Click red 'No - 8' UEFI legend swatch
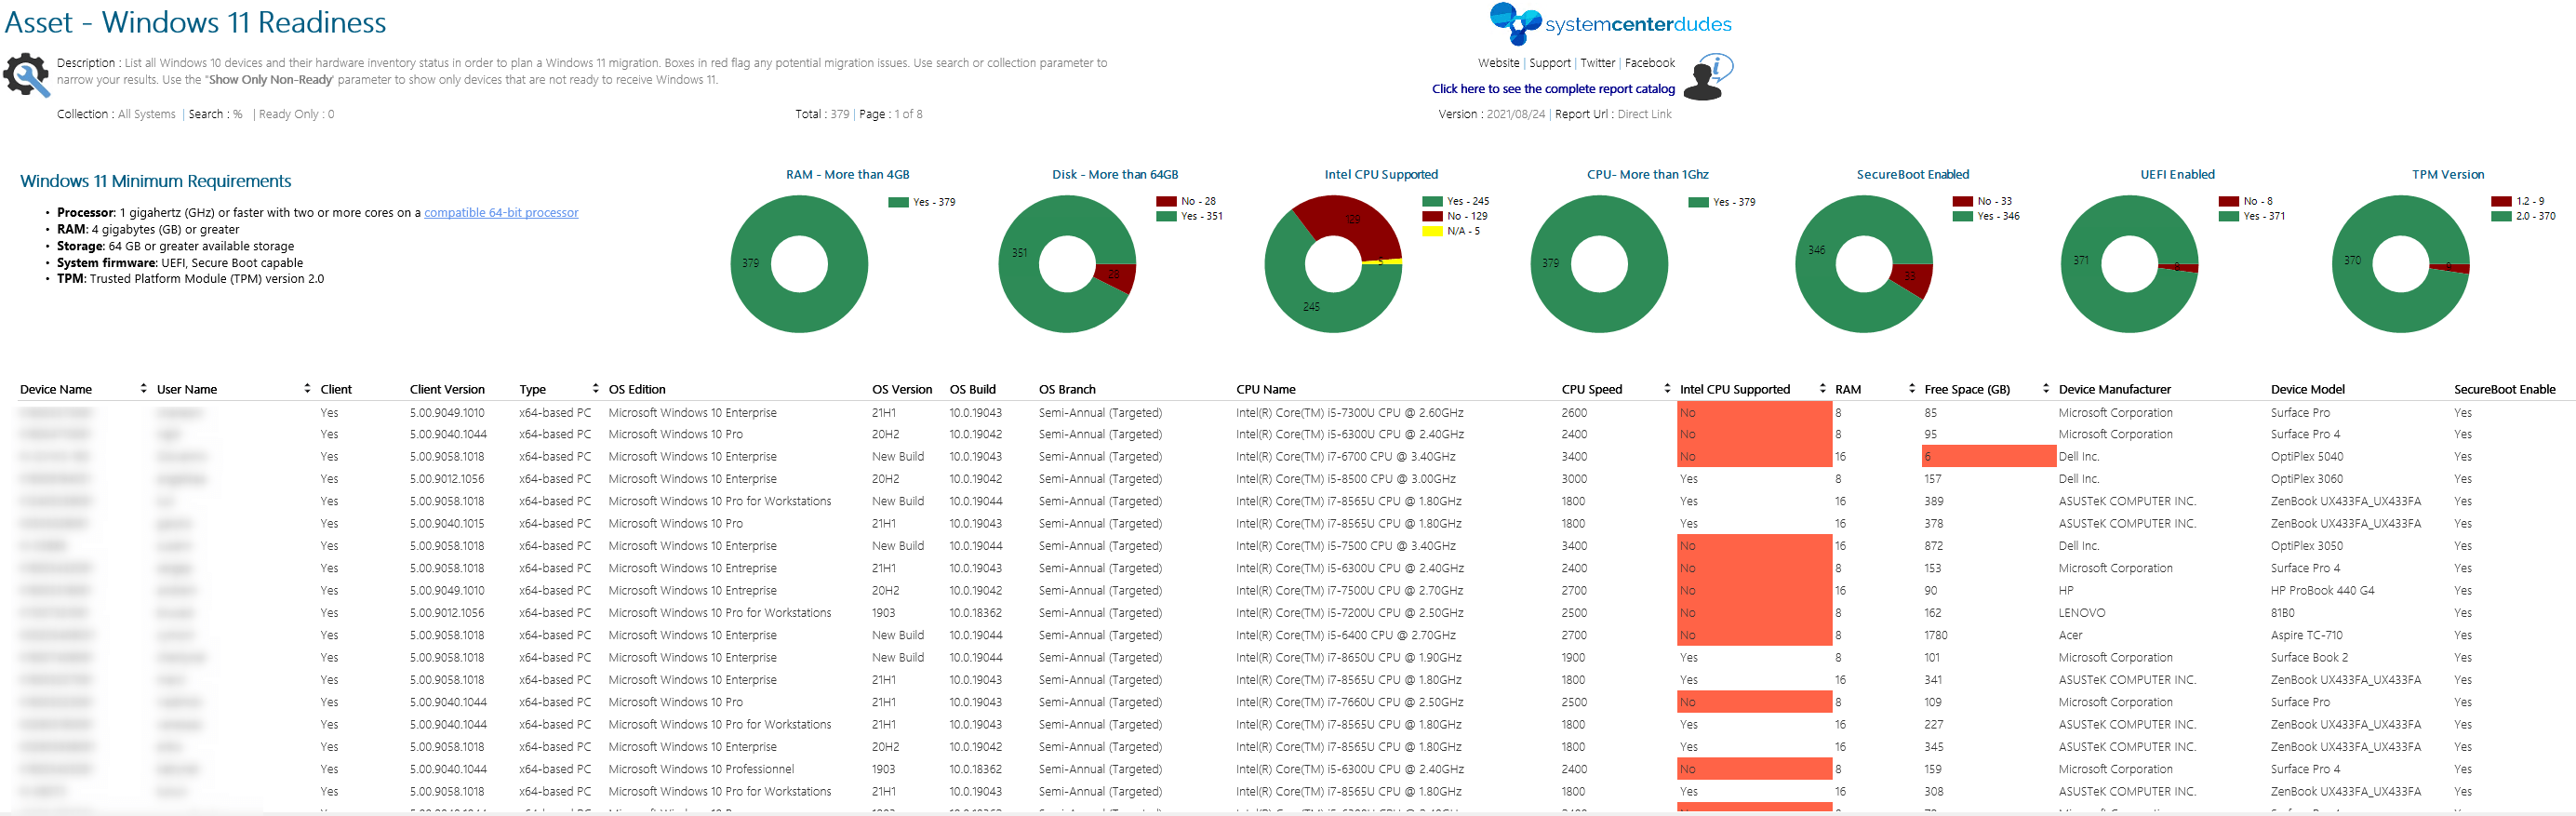Viewport: 2576px width, 816px height. 2228,201
